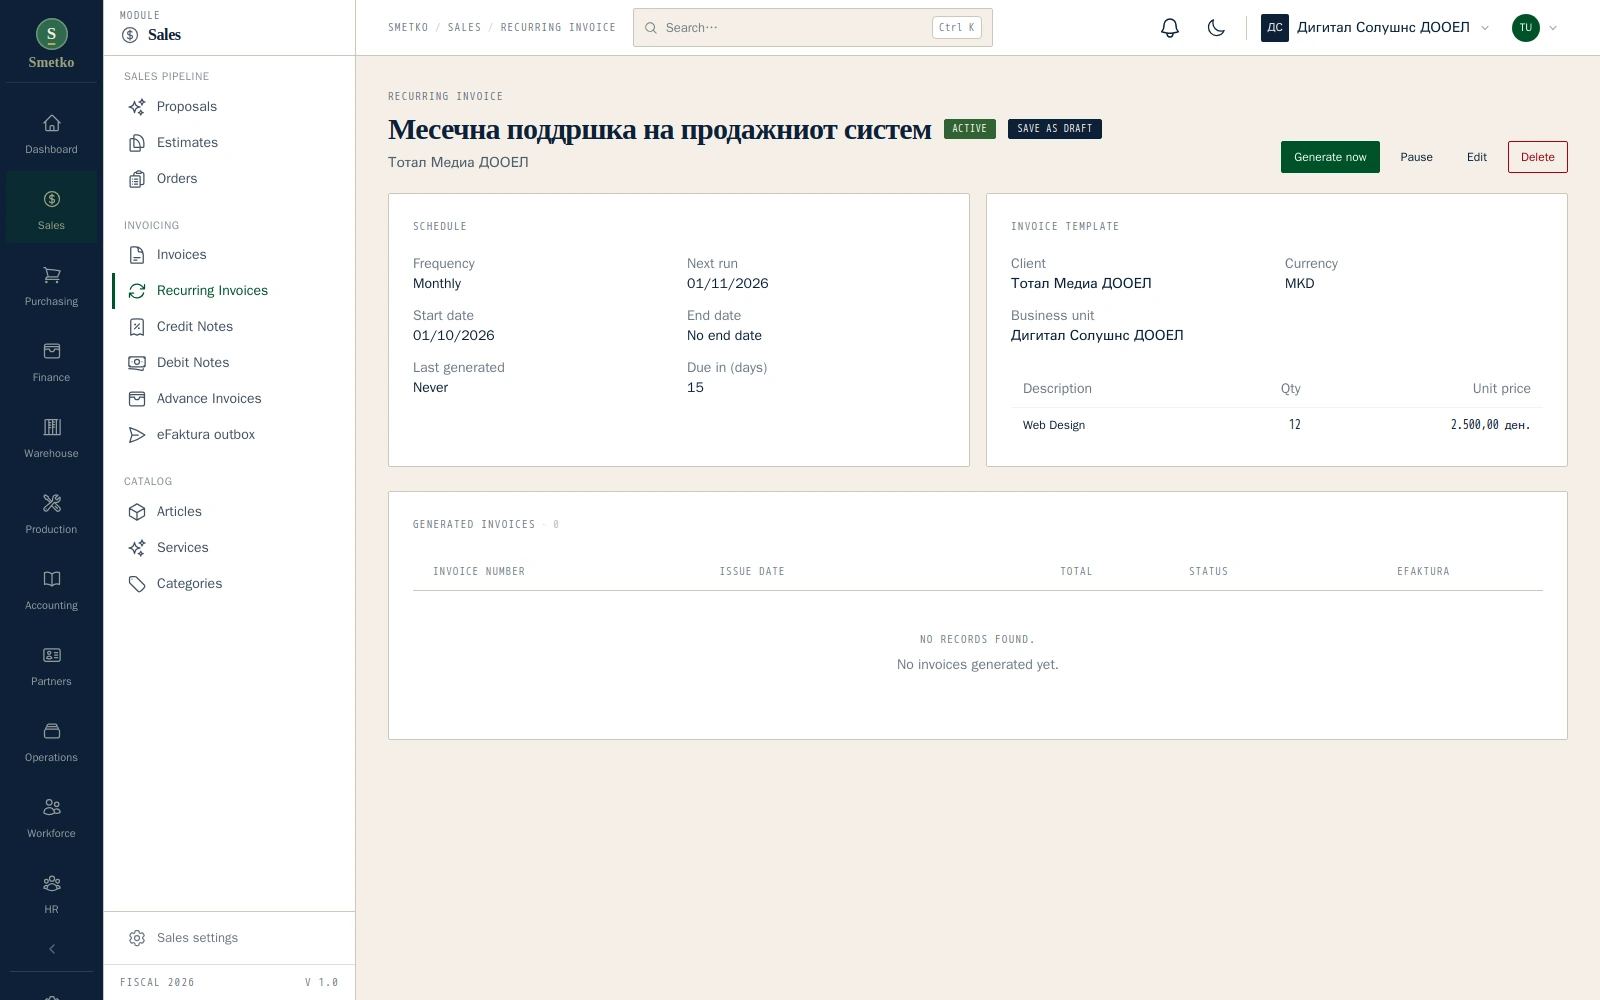Open Credit Notes
1600x1000 pixels.
229,327
